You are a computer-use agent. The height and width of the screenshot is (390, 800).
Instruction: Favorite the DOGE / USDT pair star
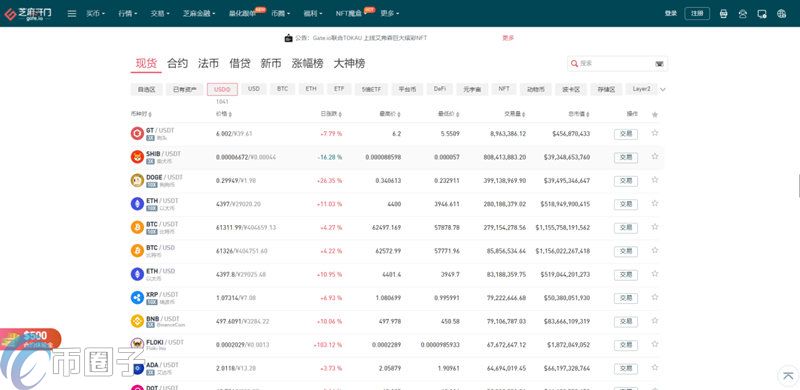[655, 180]
